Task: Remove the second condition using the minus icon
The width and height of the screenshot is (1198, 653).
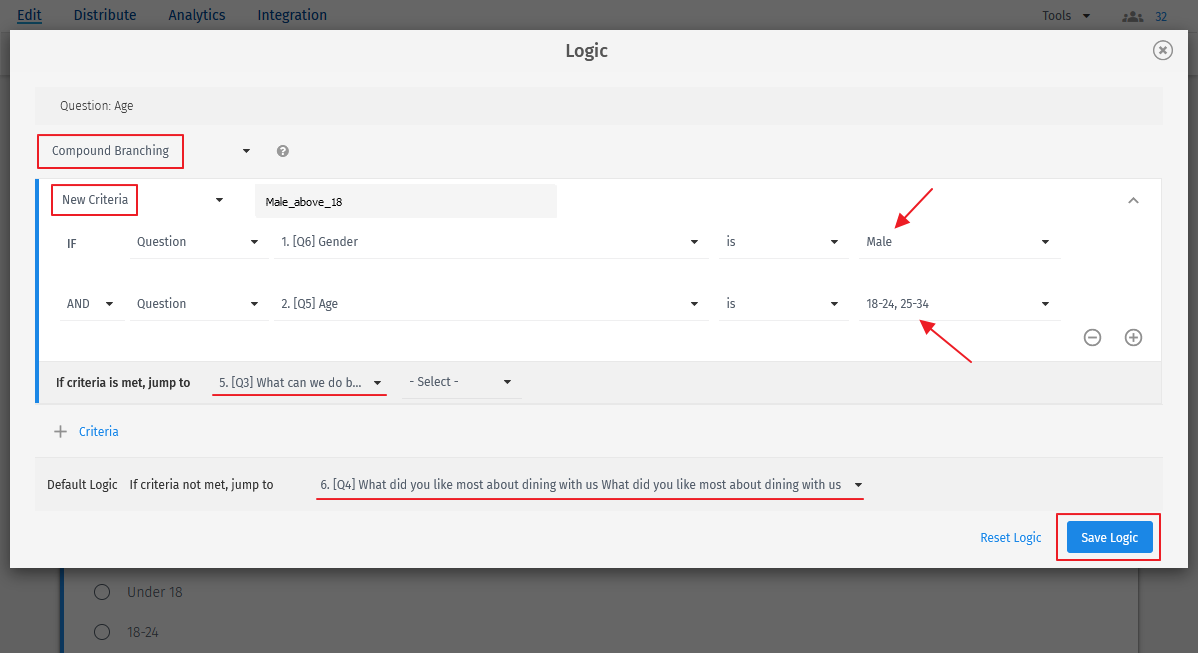Action: pyautogui.click(x=1092, y=337)
